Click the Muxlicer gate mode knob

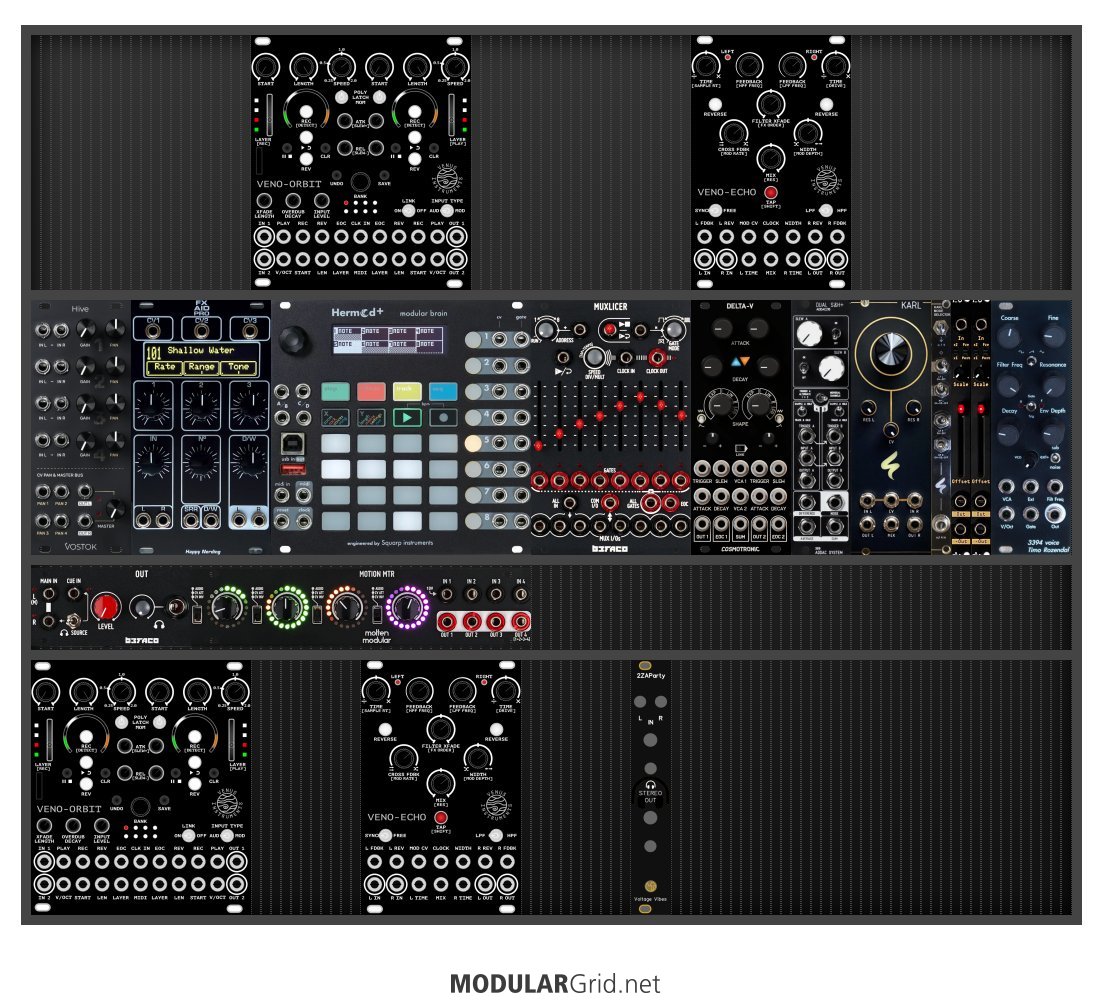[x=674, y=329]
